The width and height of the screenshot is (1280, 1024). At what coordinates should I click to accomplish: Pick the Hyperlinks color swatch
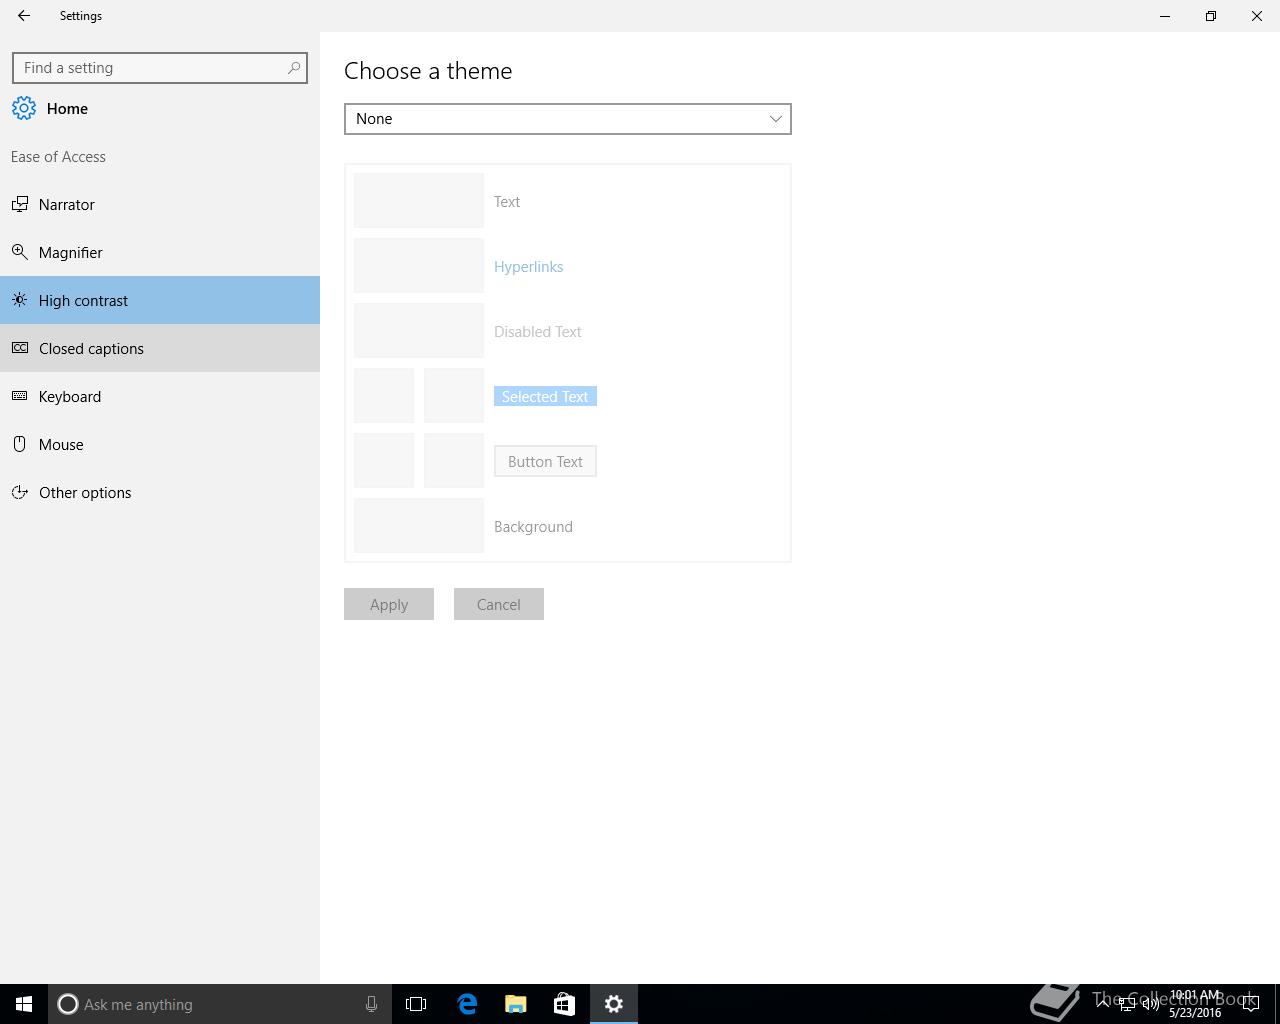pyautogui.click(x=419, y=265)
